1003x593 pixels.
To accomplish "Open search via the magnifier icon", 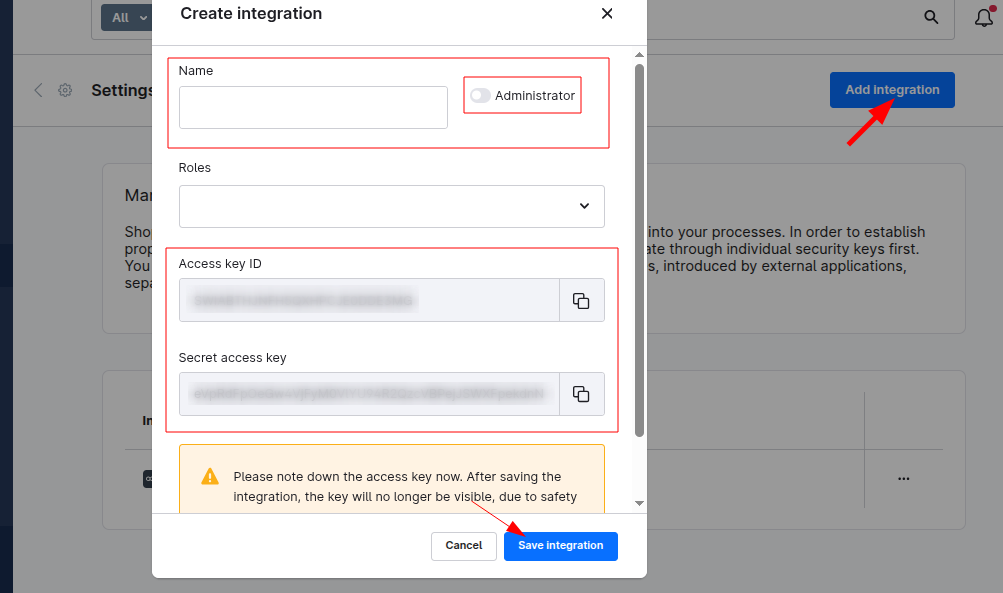I will tap(930, 17).
